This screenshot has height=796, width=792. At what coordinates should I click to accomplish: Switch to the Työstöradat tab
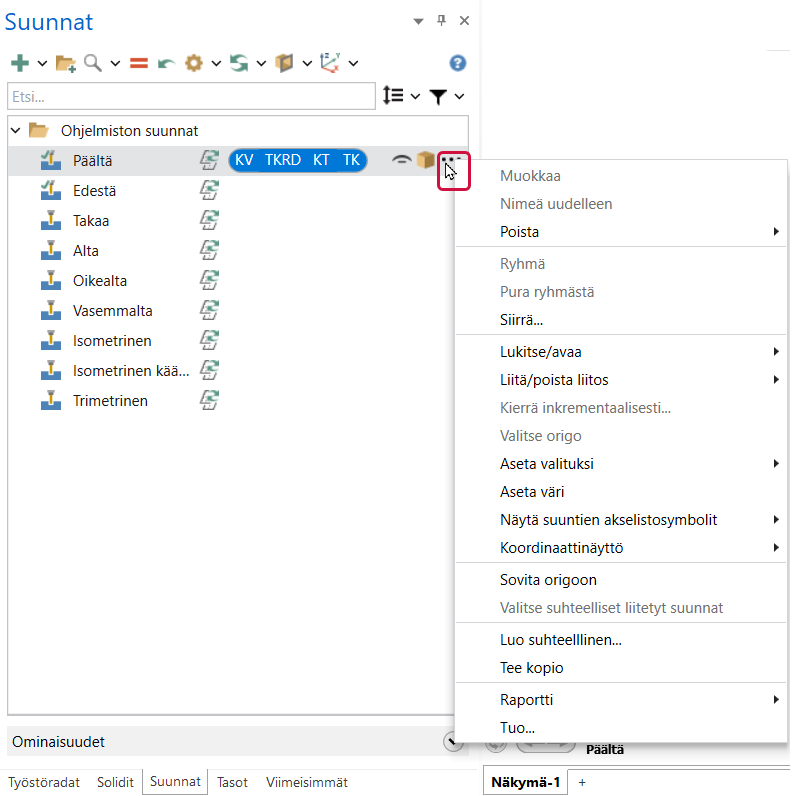click(x=44, y=782)
